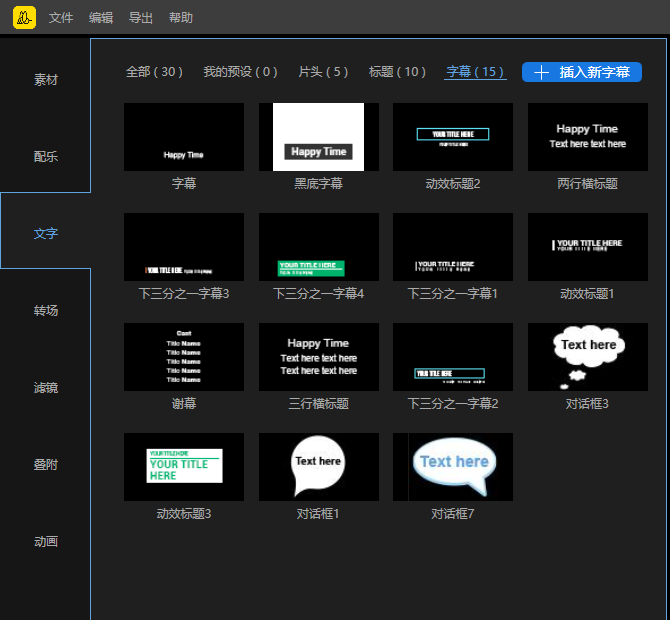Show 全部 (30) text templates

pyautogui.click(x=154, y=72)
